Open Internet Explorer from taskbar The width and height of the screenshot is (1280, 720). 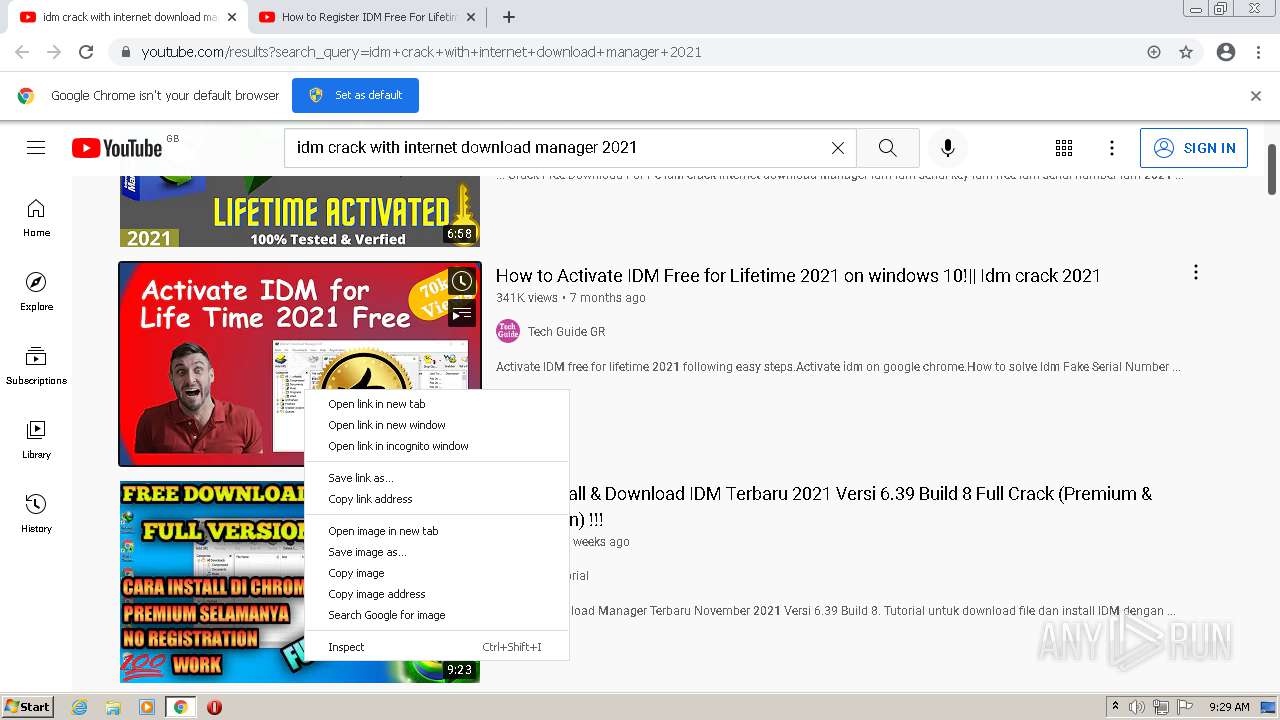click(x=80, y=707)
